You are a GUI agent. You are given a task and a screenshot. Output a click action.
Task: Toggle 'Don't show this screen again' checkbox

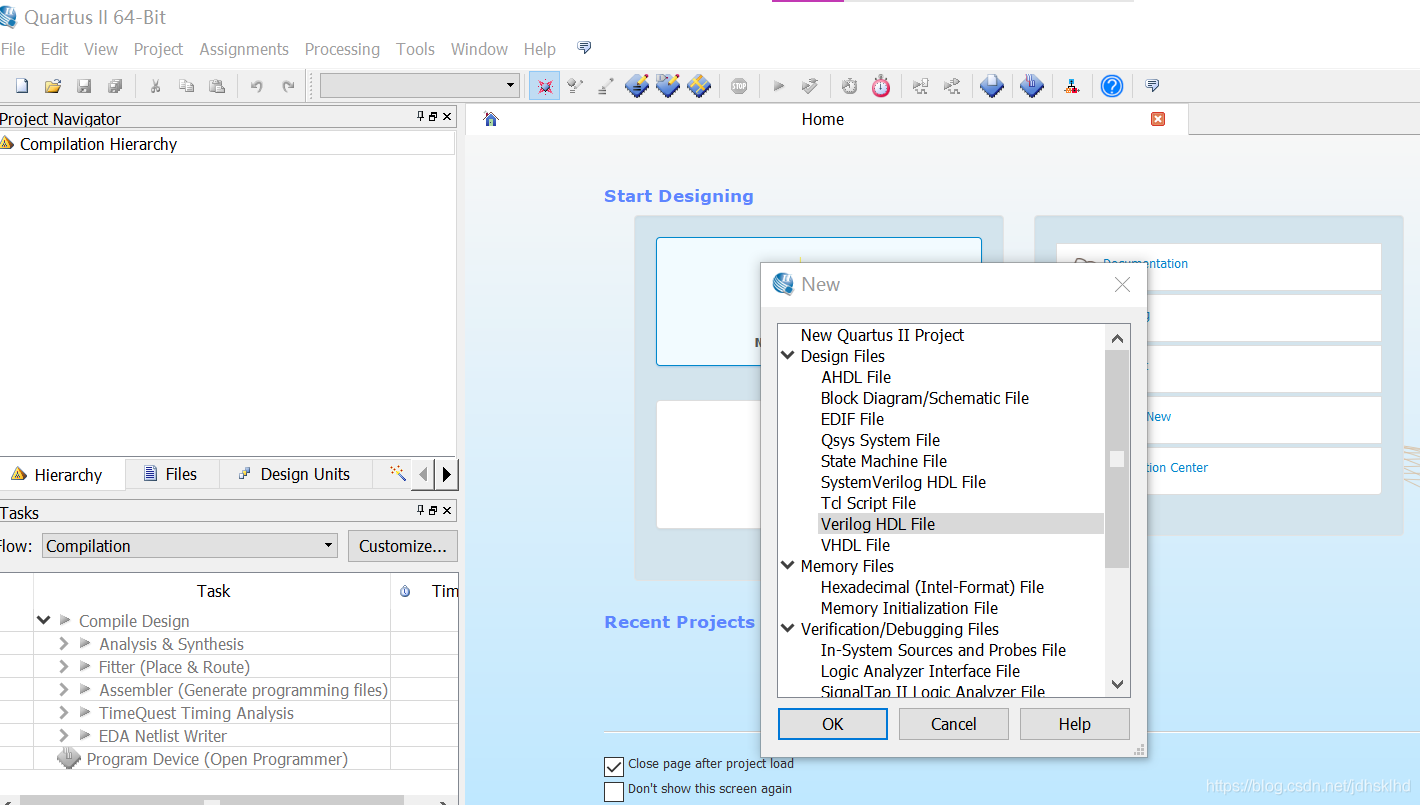[614, 792]
